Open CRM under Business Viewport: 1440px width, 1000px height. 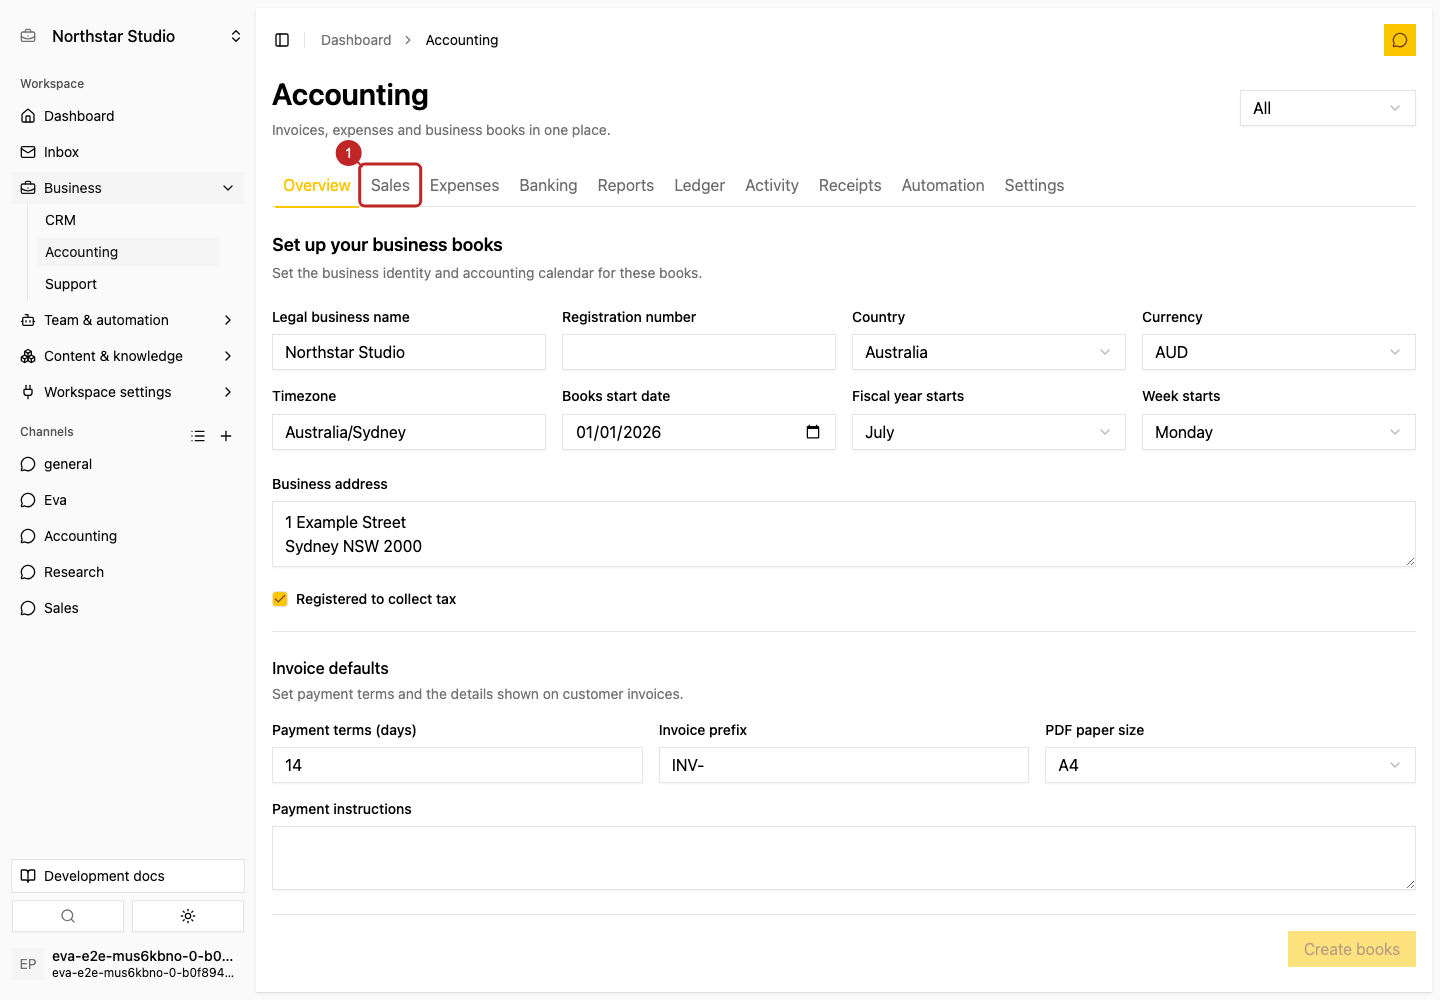128,220
